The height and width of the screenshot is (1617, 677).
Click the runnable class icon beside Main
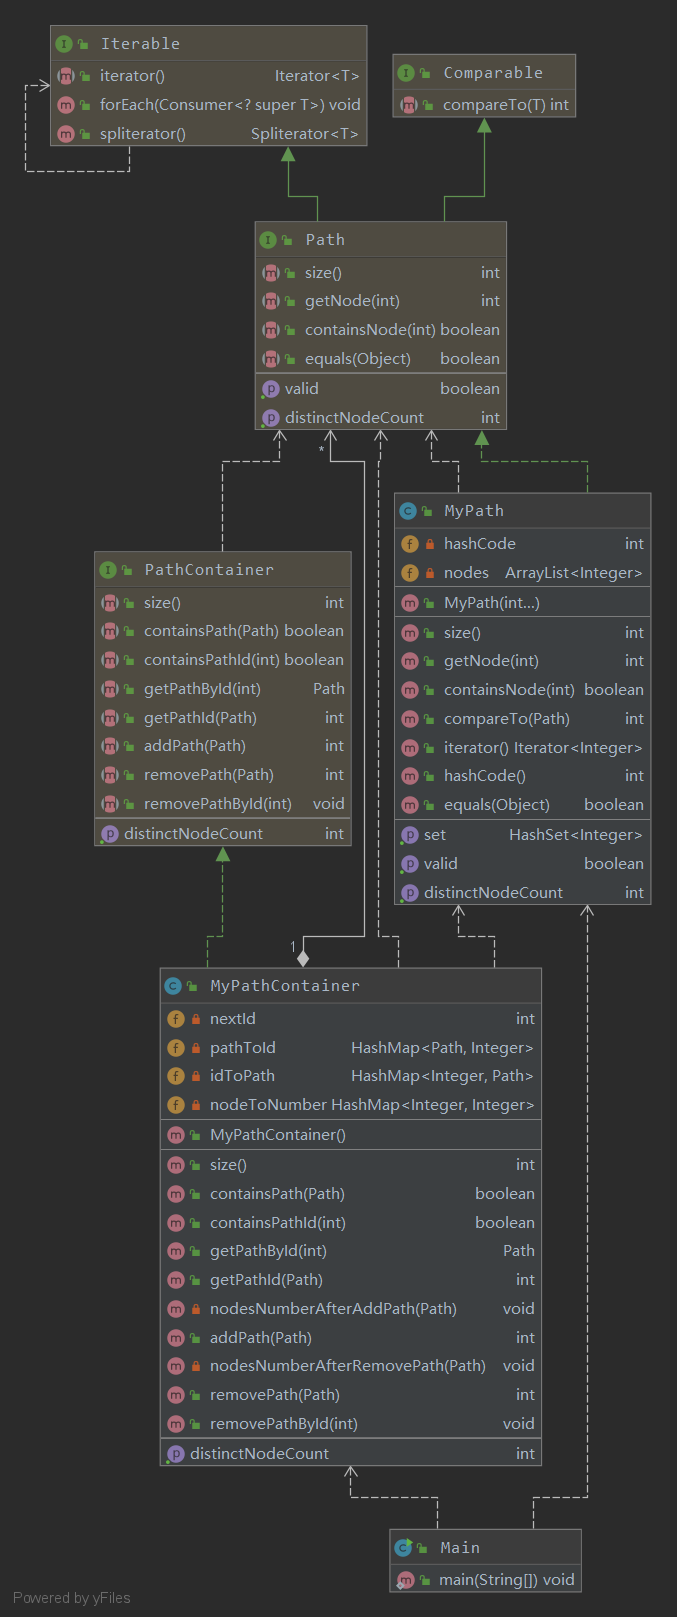click(x=403, y=1547)
